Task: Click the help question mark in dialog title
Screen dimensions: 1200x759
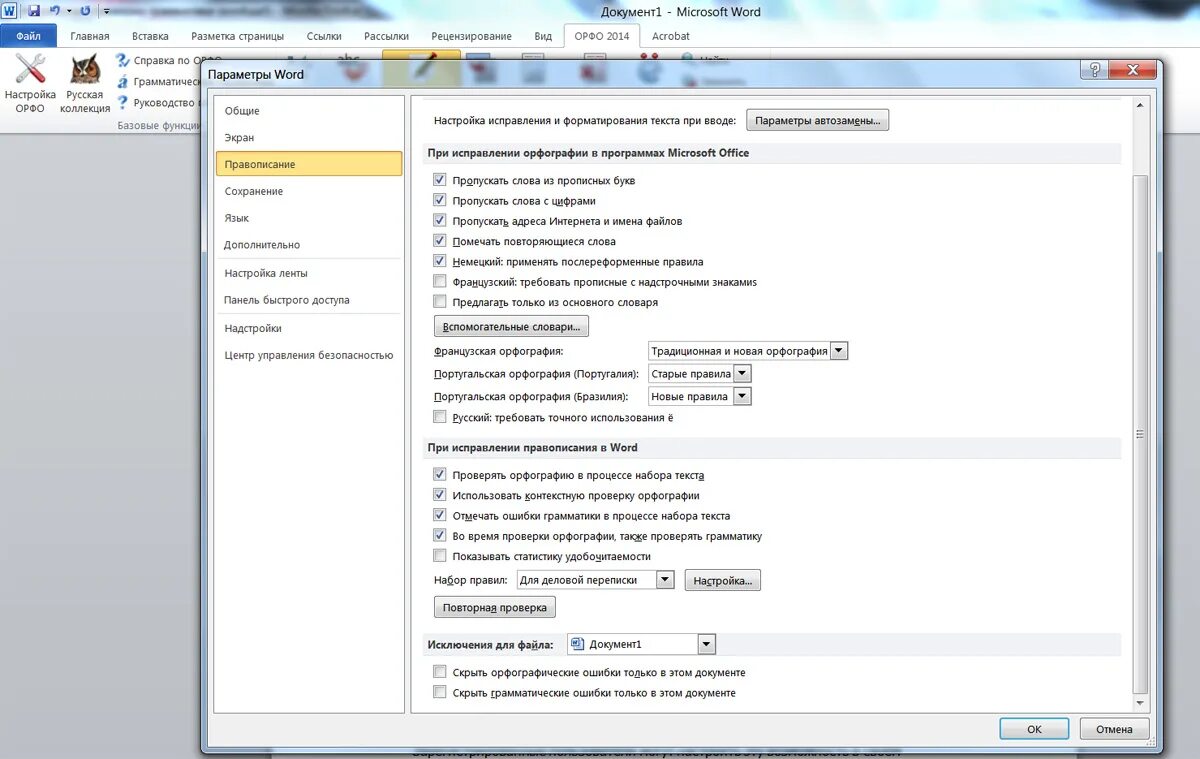Action: [x=1094, y=70]
